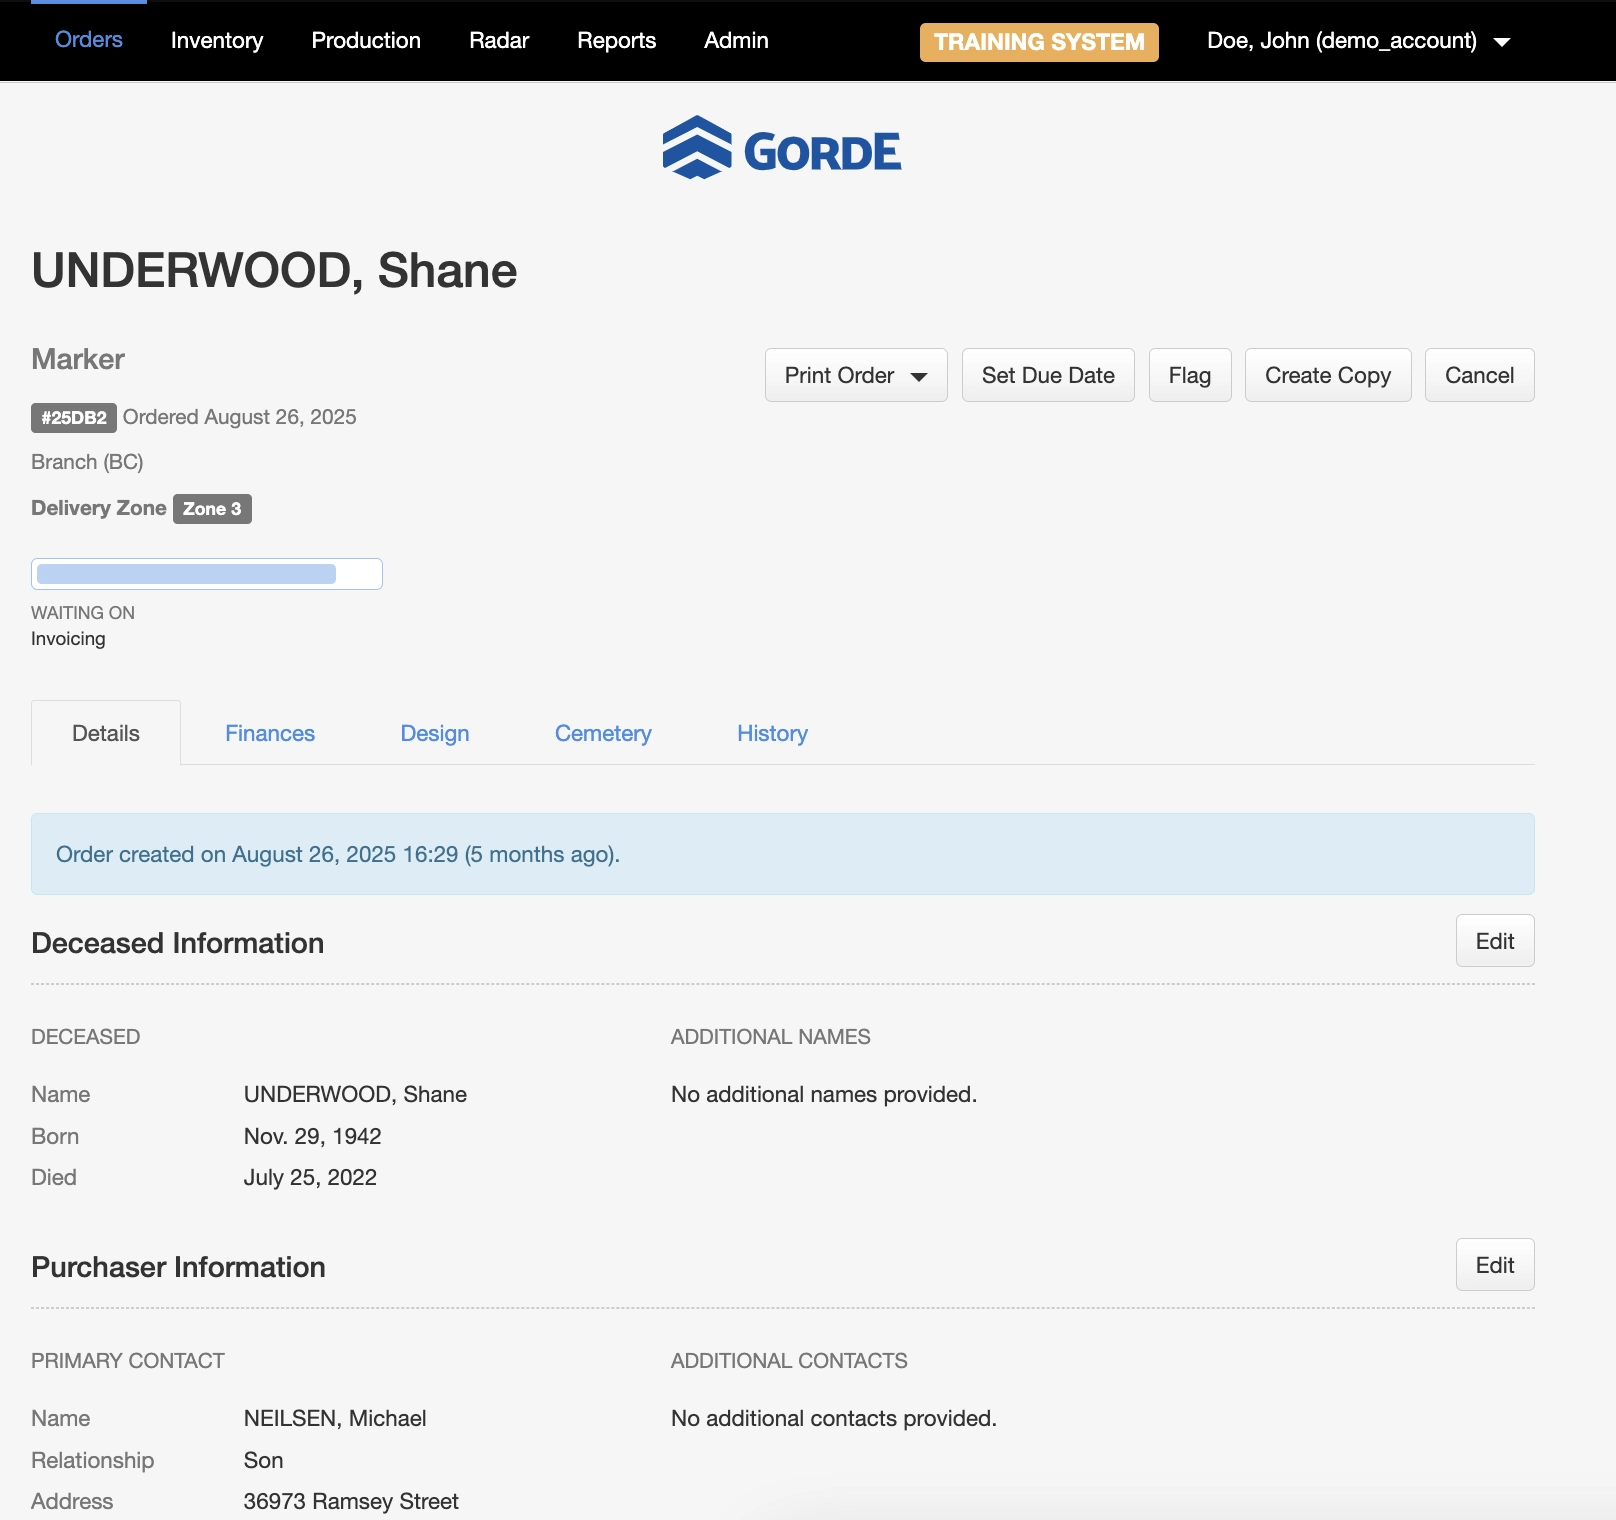The height and width of the screenshot is (1520, 1616).
Task: Click the Zone 3 delivery zone badge
Action: tap(211, 508)
